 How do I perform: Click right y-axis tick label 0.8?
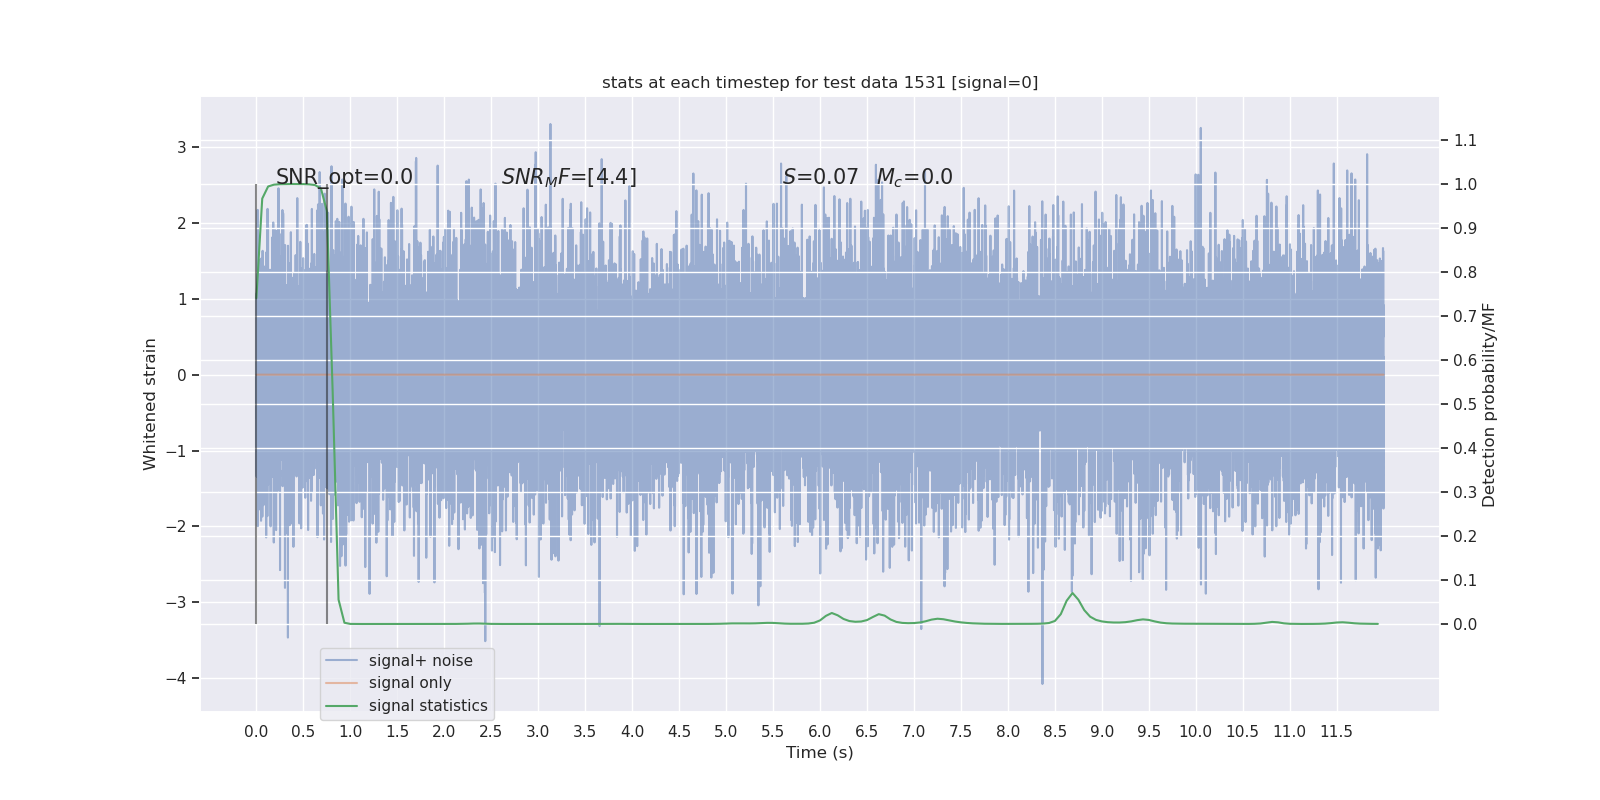pos(1465,272)
